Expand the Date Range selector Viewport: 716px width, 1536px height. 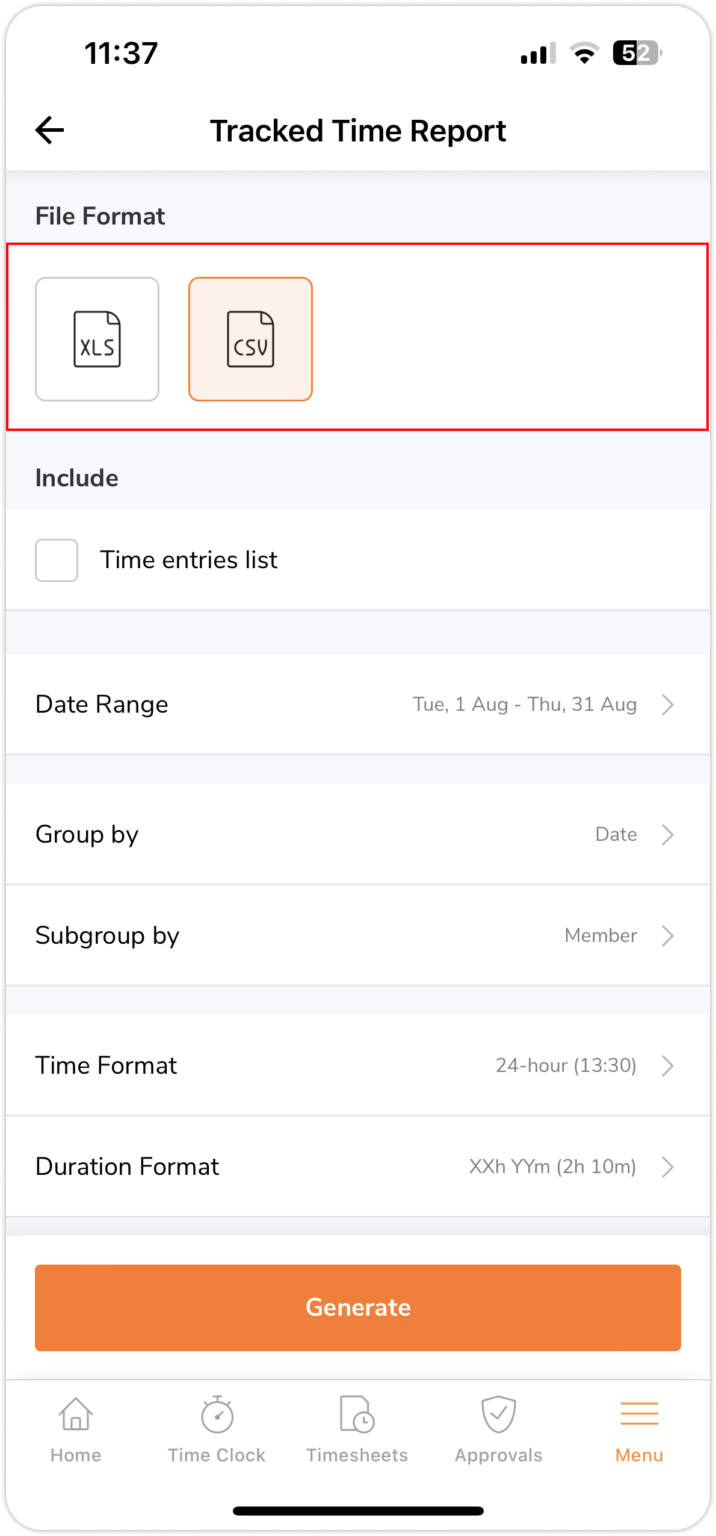click(x=357, y=704)
